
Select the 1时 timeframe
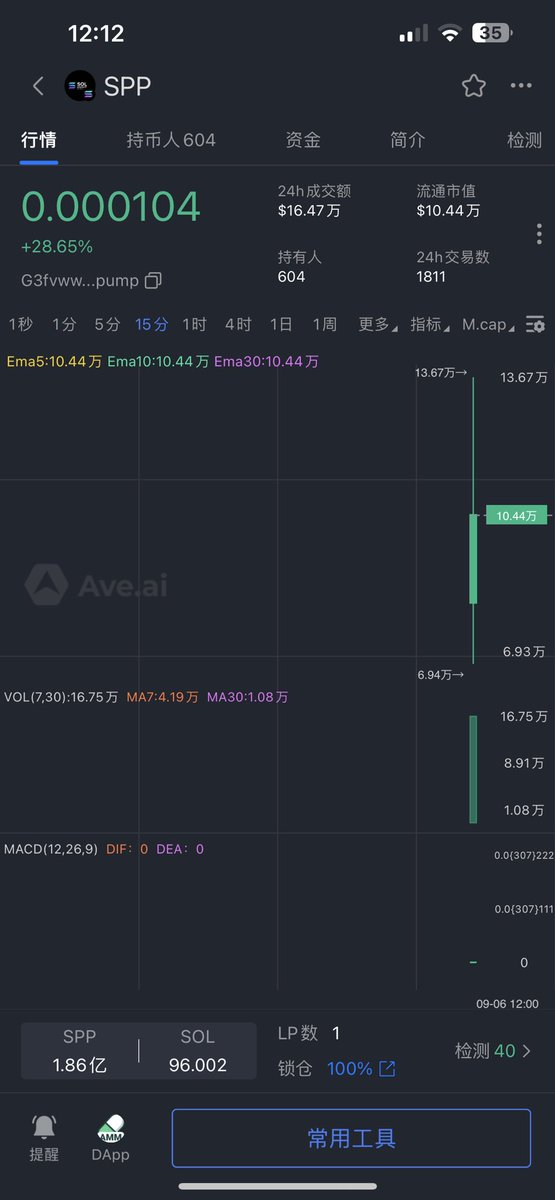click(194, 324)
